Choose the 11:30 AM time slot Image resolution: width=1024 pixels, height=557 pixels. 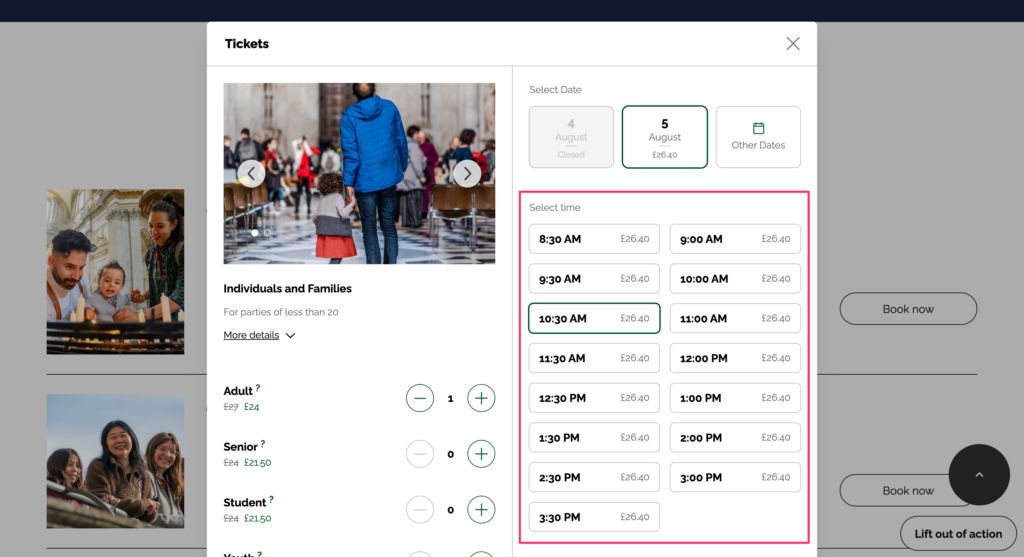[x=594, y=358]
